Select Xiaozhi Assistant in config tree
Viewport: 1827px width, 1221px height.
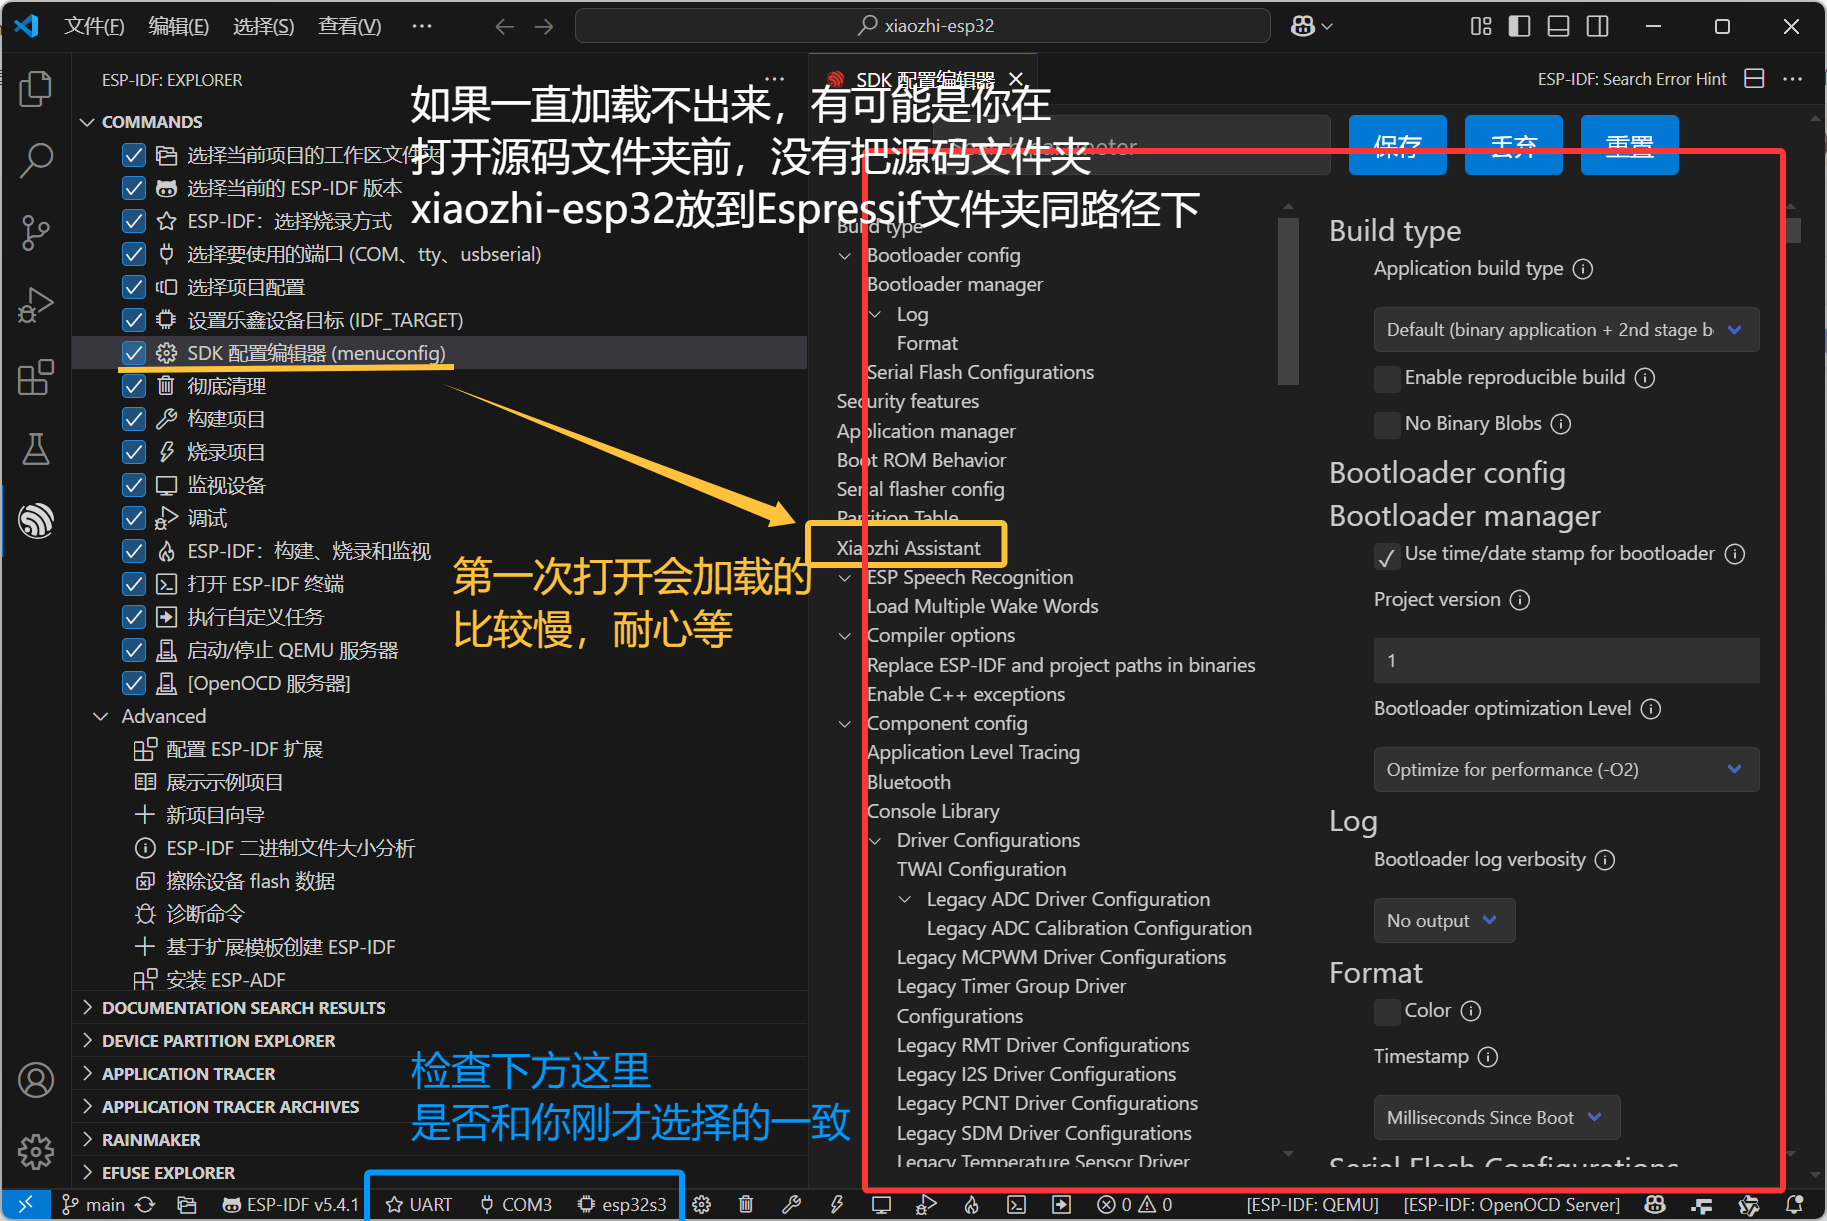pyautogui.click(x=908, y=548)
